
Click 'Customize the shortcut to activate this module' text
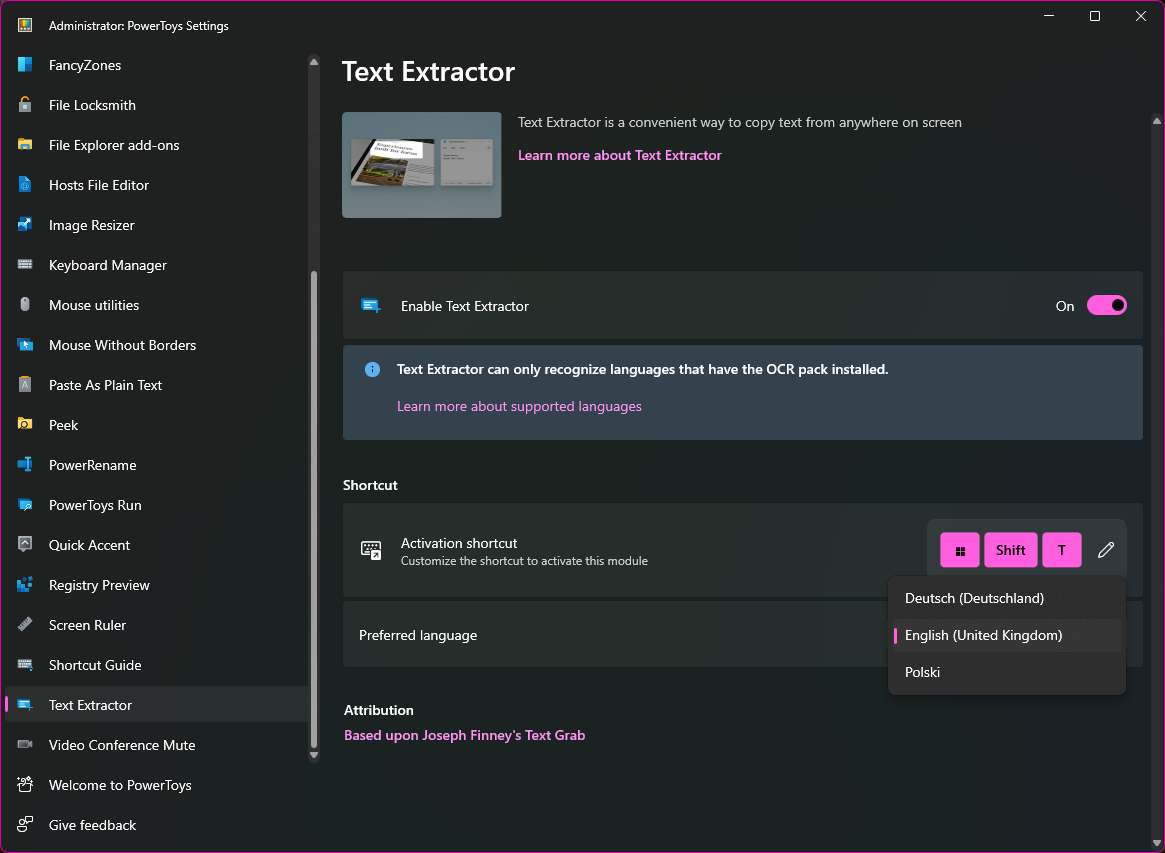[x=524, y=561]
